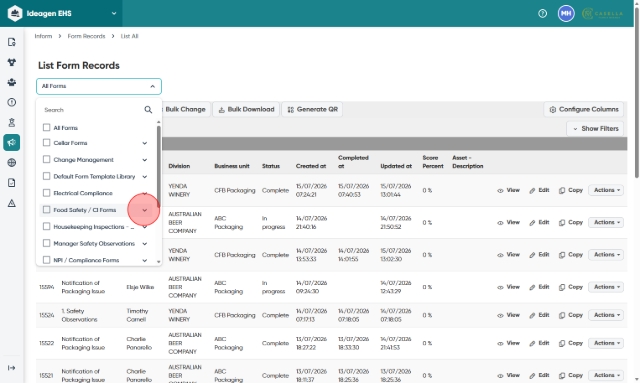
Task: Tick the All Forms checkbox
Action: pos(47,127)
